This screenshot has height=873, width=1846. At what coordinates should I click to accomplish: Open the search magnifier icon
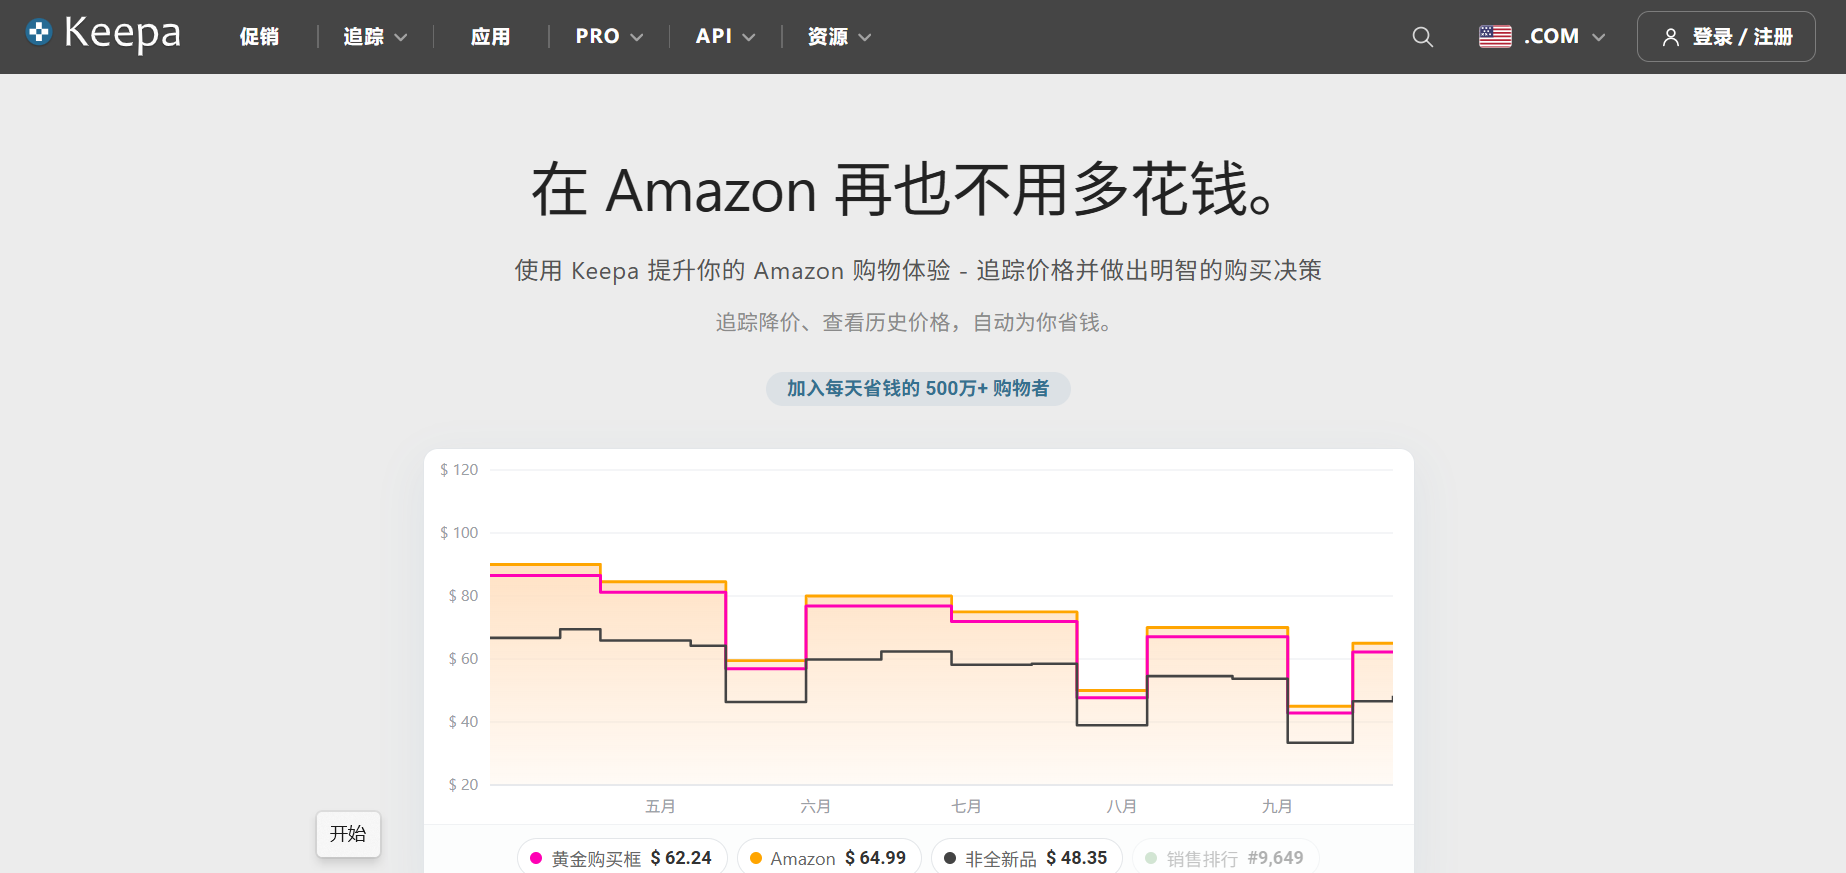(x=1422, y=37)
